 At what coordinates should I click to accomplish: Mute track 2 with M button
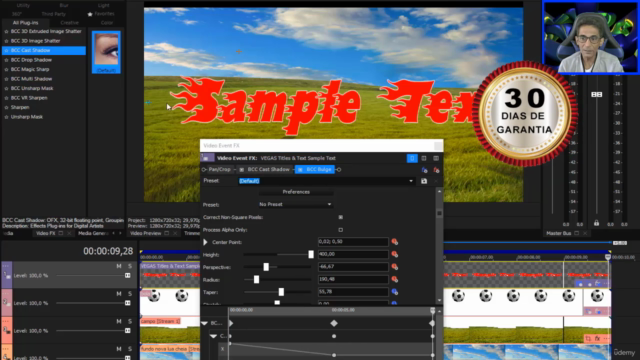click(x=119, y=294)
